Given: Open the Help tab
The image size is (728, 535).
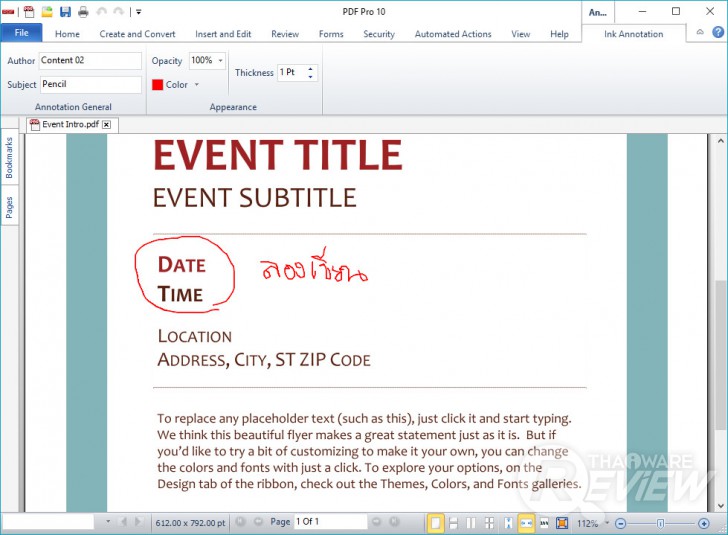Looking at the screenshot, I should (x=559, y=34).
